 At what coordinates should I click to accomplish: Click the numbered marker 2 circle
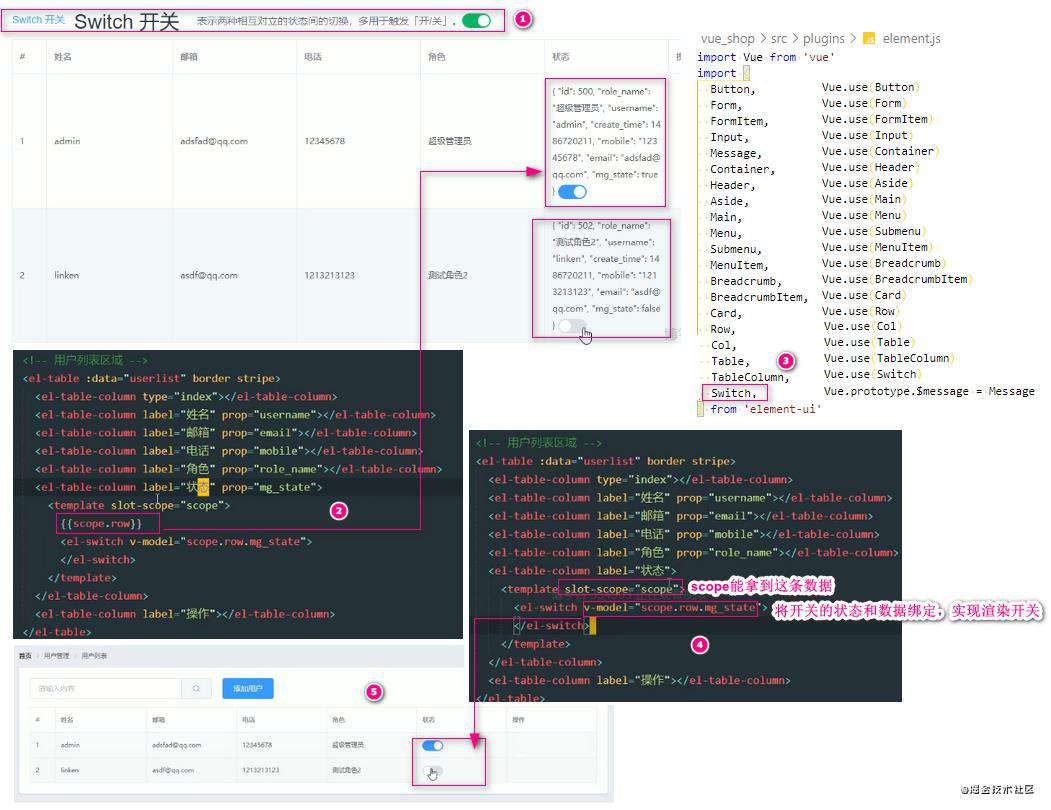339,511
